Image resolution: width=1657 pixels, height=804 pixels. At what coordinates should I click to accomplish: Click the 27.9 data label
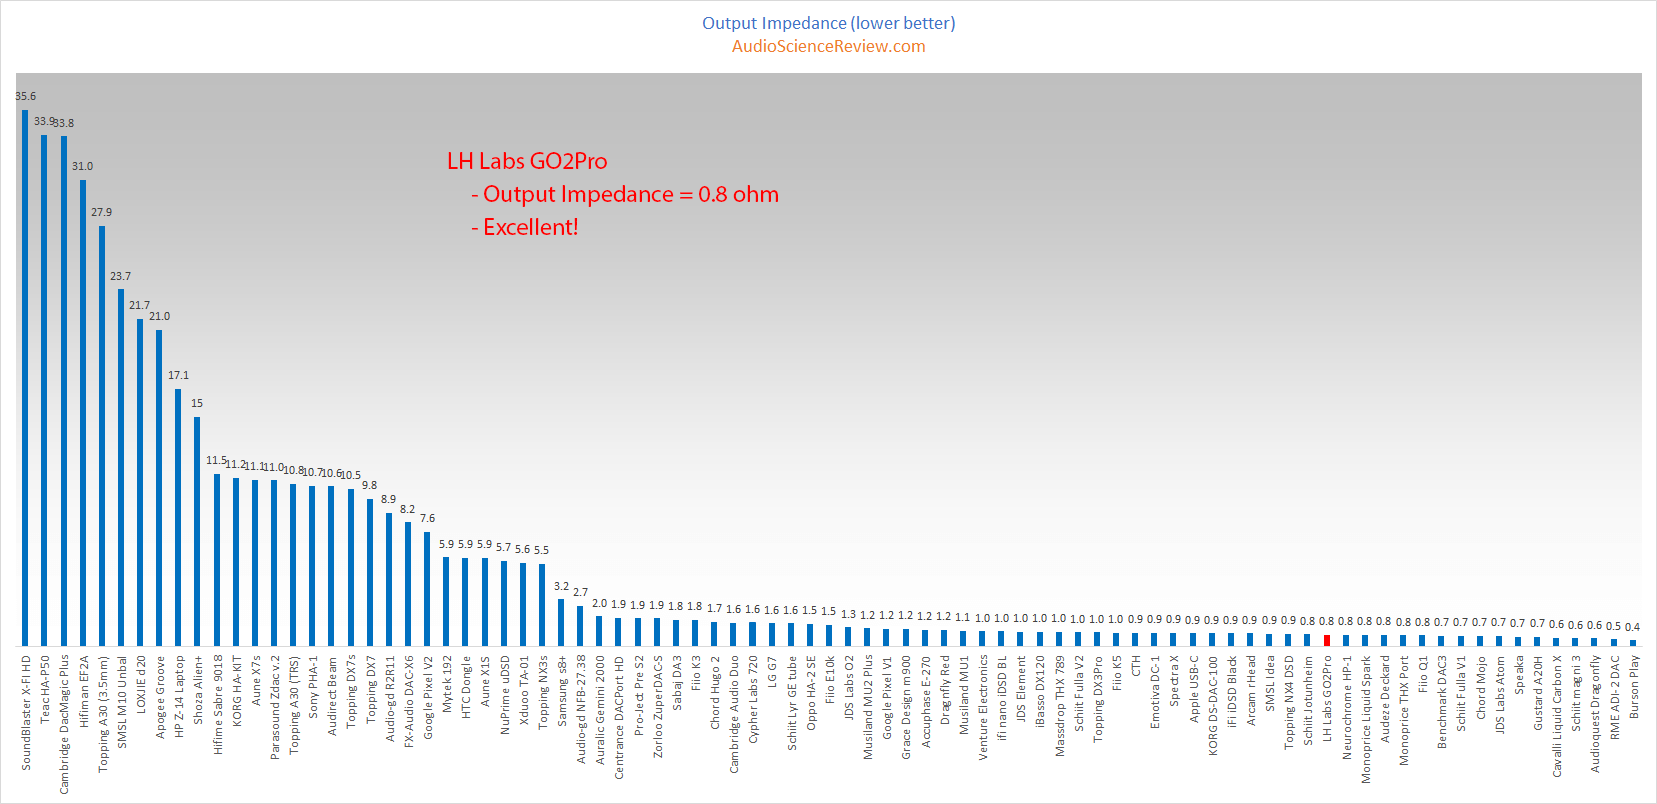coord(101,213)
